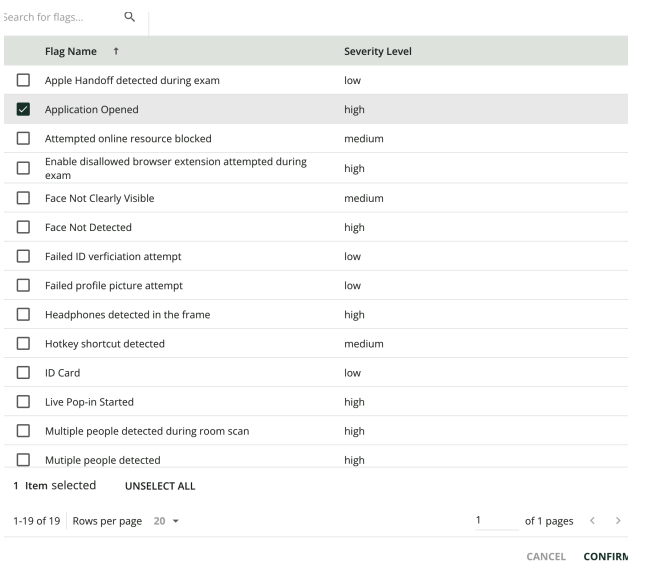This screenshot has width=649, height=572.
Task: Go to previous page chevron
Action: (x=592, y=521)
